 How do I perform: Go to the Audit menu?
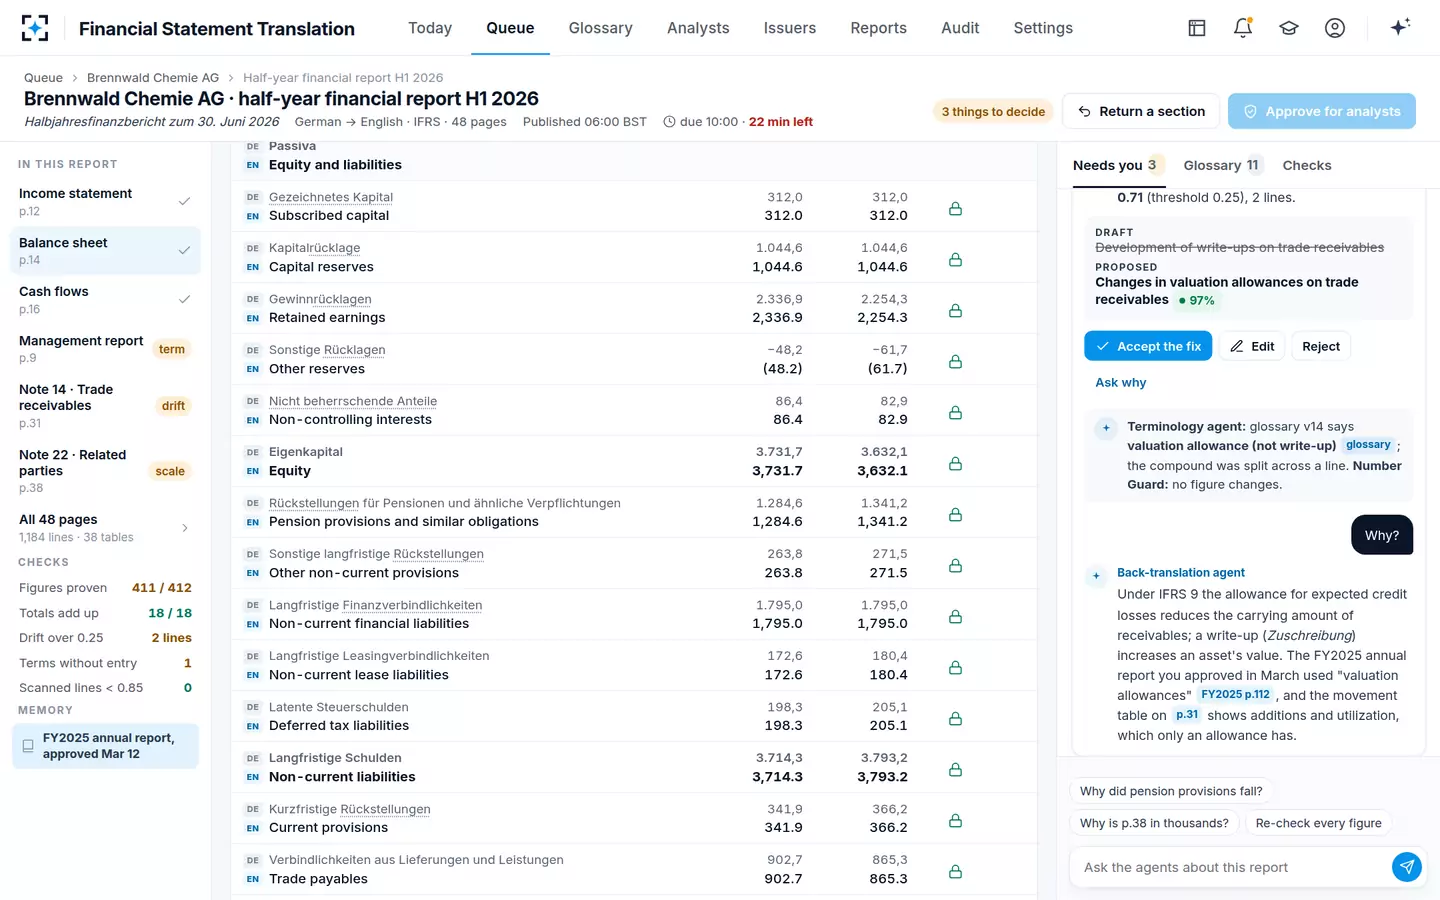point(960,28)
